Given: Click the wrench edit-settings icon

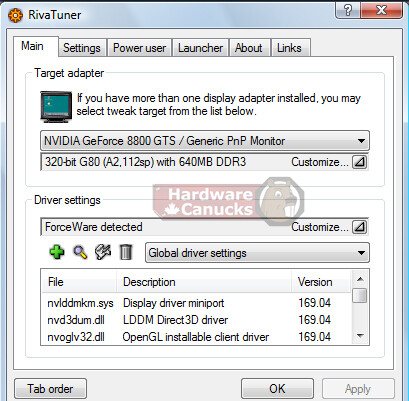Looking at the screenshot, I should coord(103,252).
